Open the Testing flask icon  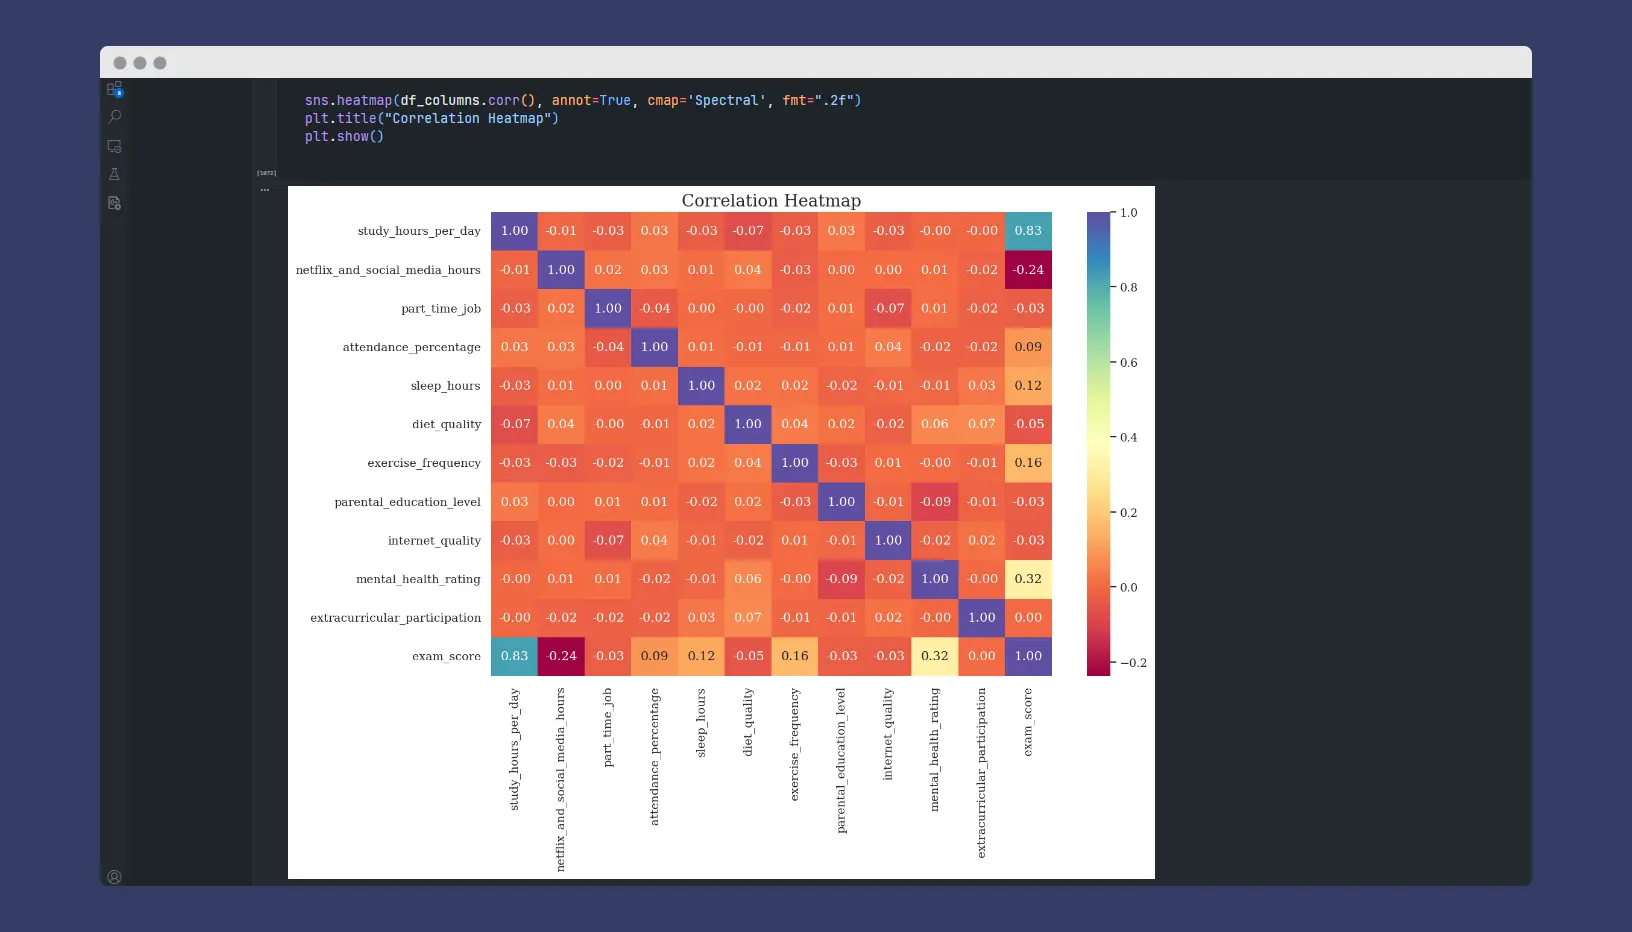(x=115, y=174)
